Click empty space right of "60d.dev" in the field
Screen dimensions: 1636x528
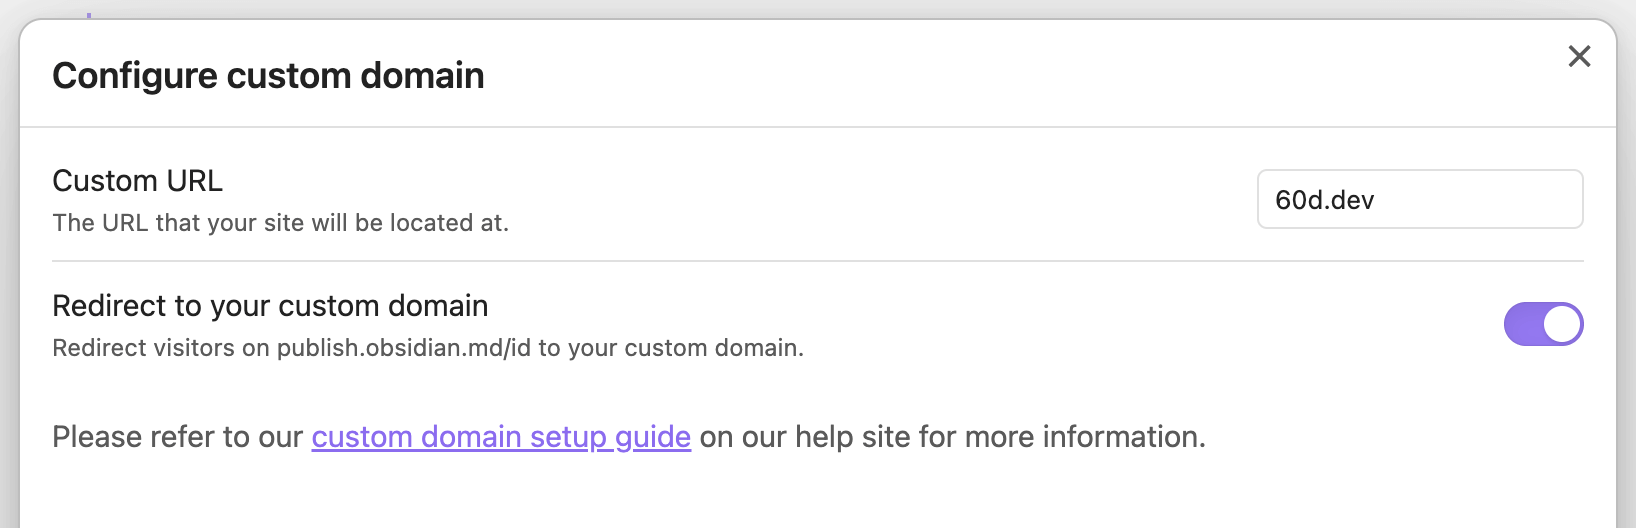[1480, 200]
